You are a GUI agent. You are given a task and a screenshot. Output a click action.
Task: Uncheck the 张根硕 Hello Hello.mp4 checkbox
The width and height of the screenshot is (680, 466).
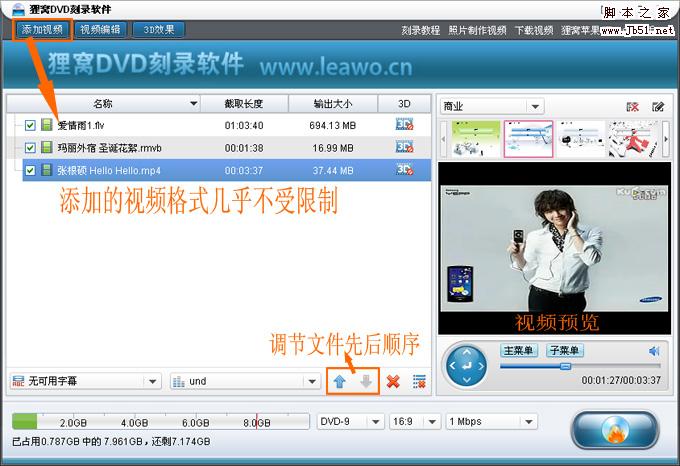[x=30, y=170]
